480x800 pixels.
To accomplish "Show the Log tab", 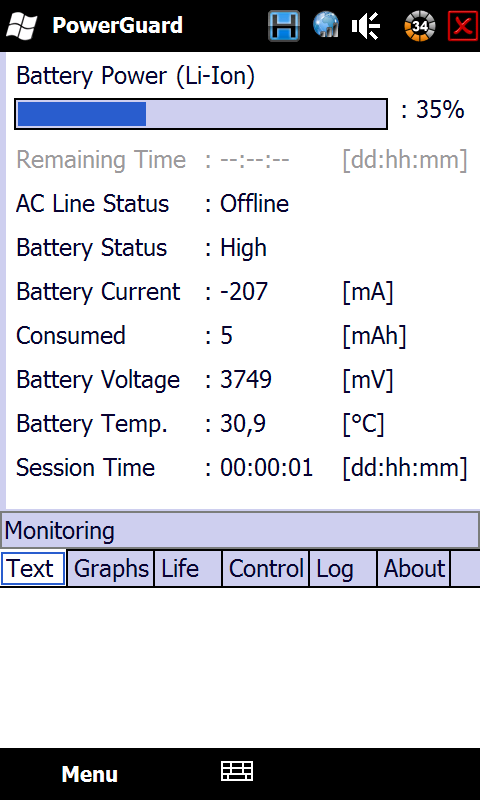I will coord(343,568).
